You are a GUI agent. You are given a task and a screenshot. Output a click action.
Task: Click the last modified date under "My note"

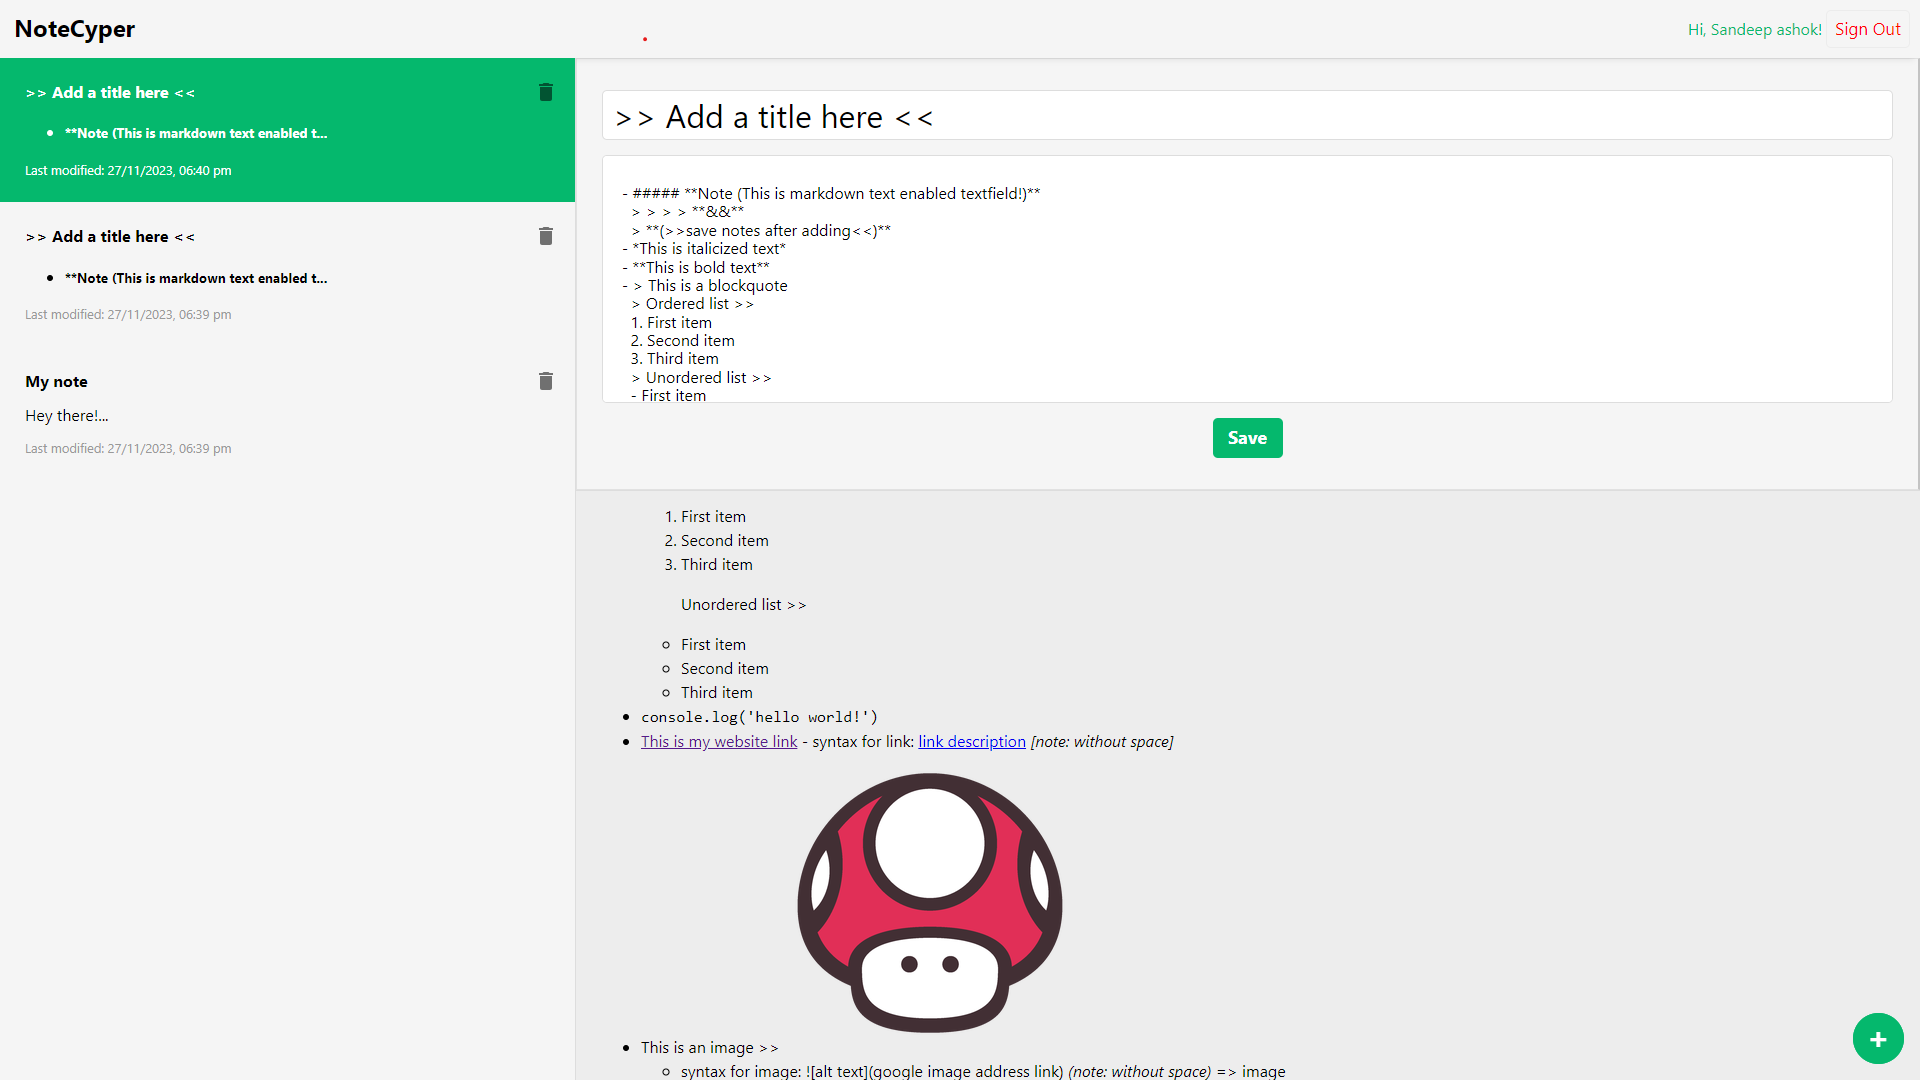click(x=128, y=449)
